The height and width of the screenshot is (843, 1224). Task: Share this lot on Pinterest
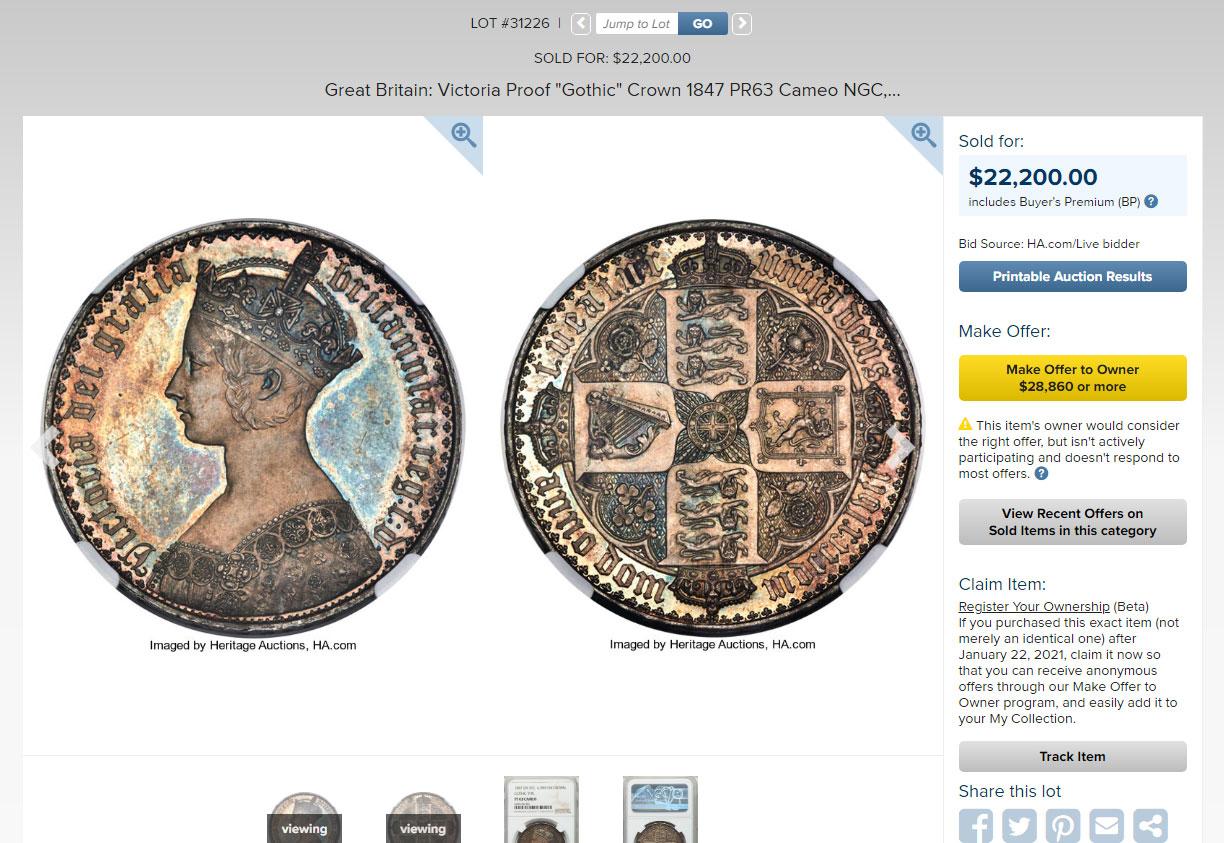[1063, 826]
